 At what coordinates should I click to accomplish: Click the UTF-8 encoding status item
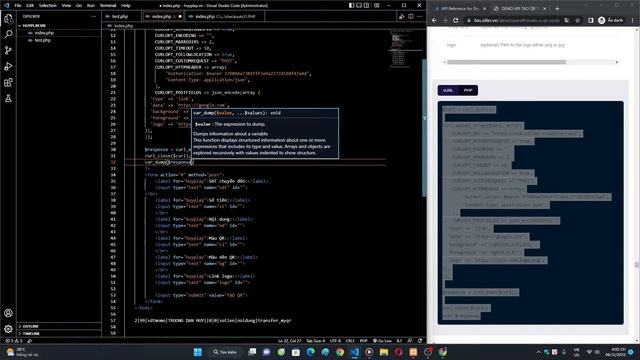click(335, 341)
